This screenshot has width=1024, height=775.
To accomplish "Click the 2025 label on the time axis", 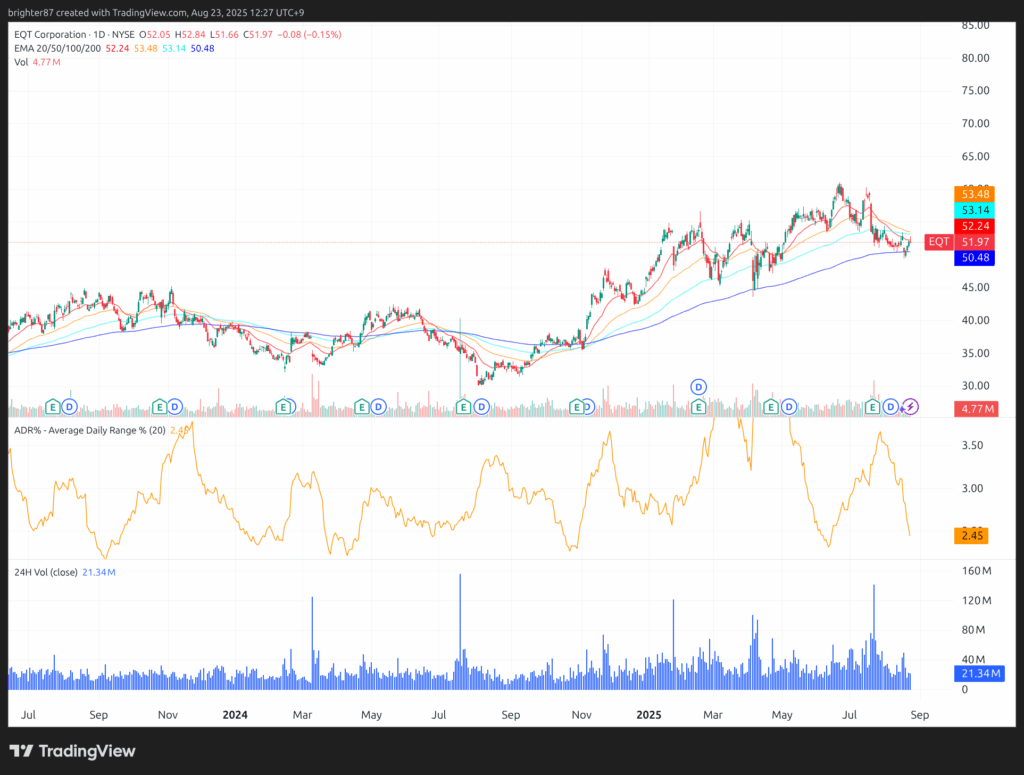I will pos(648,715).
